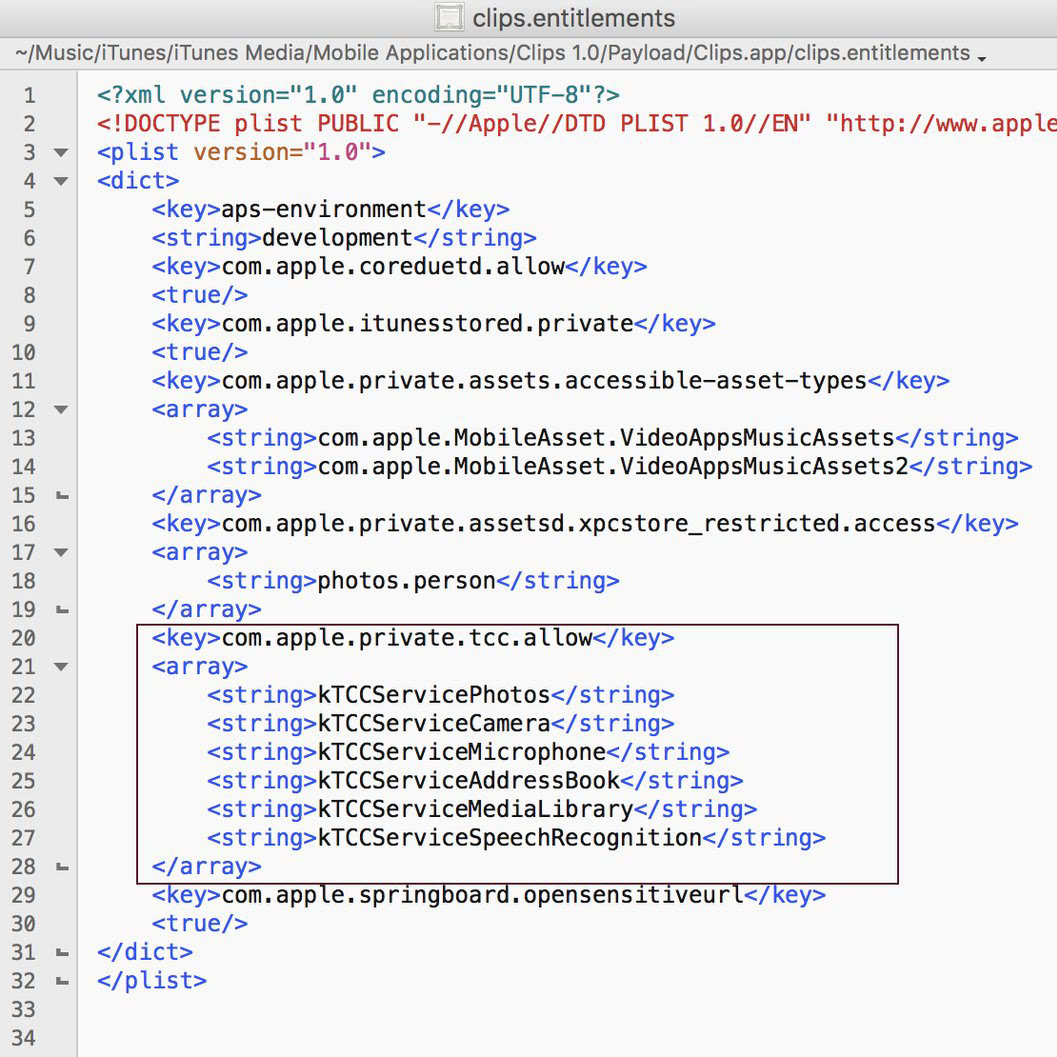Click the DOCTYPE plist declaration line
The image size is (1057, 1057).
coord(577,124)
